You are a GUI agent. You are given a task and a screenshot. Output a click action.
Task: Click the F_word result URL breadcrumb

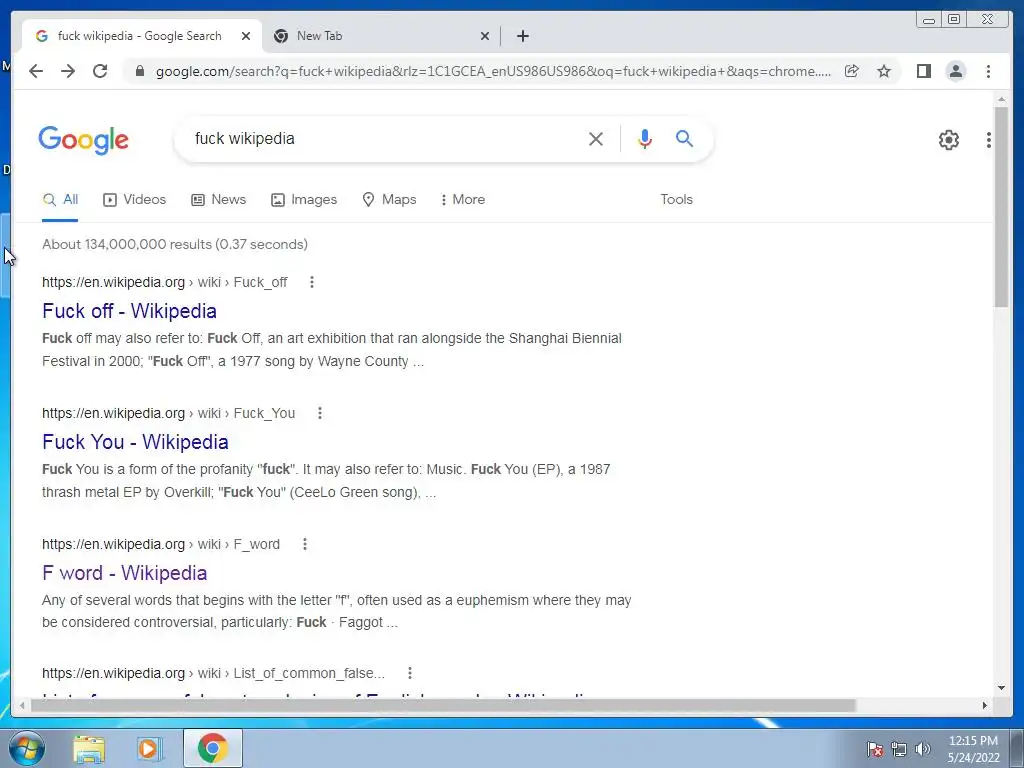(161, 544)
